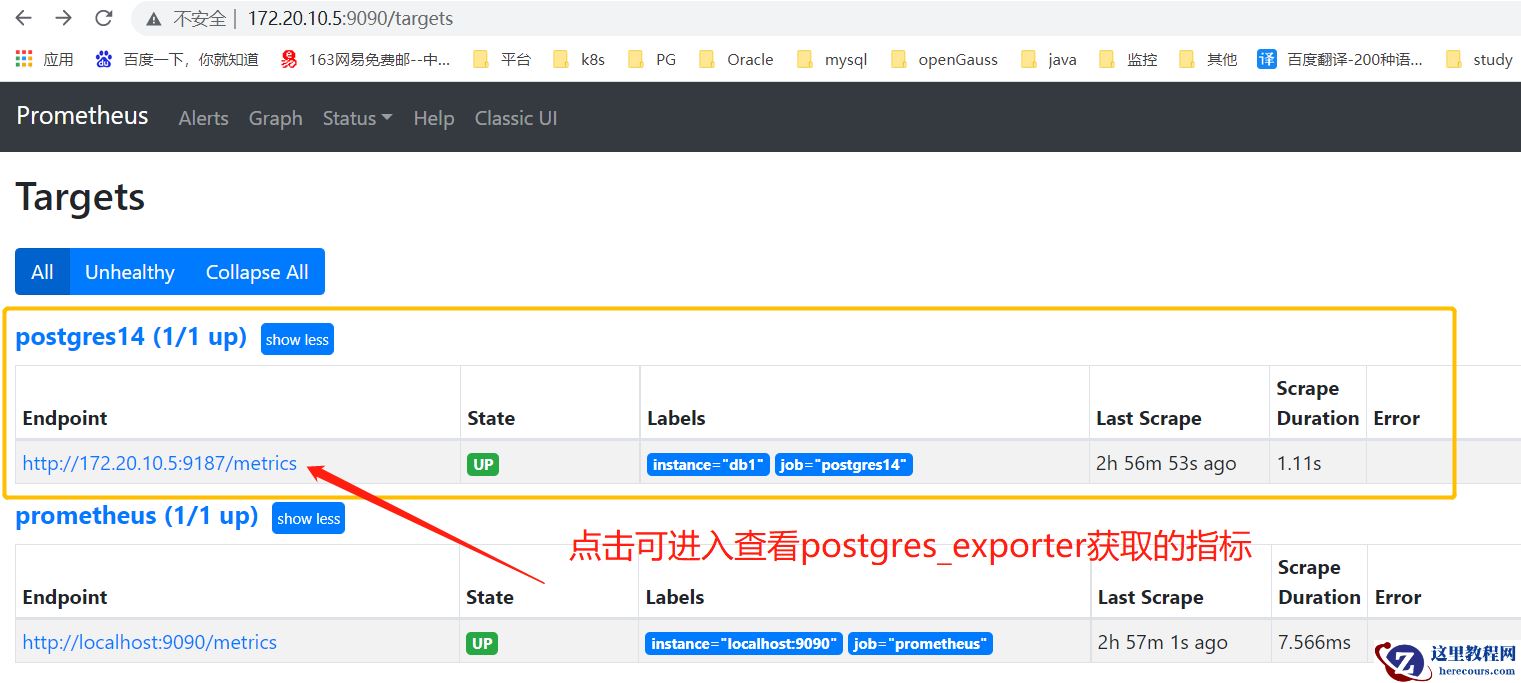Go to the Graph page

coord(276,118)
